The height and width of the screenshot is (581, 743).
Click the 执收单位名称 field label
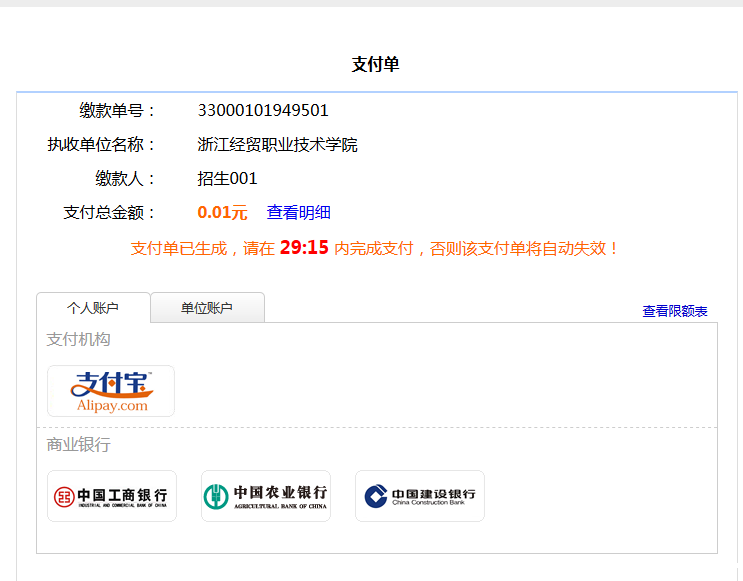(x=102, y=144)
